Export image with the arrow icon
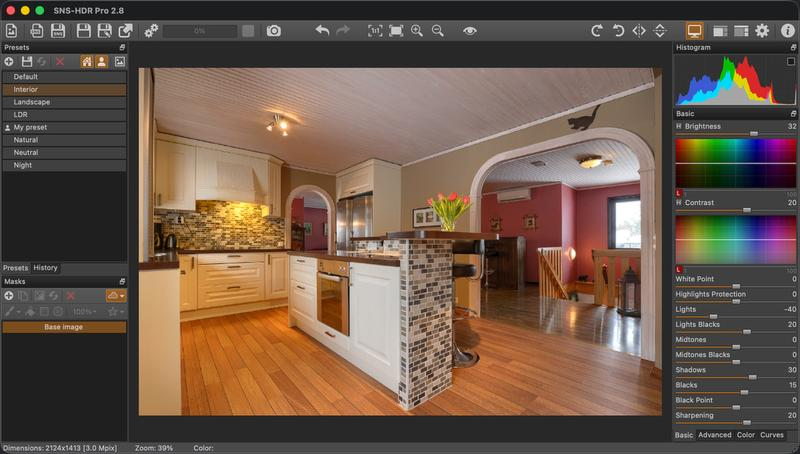The width and height of the screenshot is (800, 454). pos(126,31)
